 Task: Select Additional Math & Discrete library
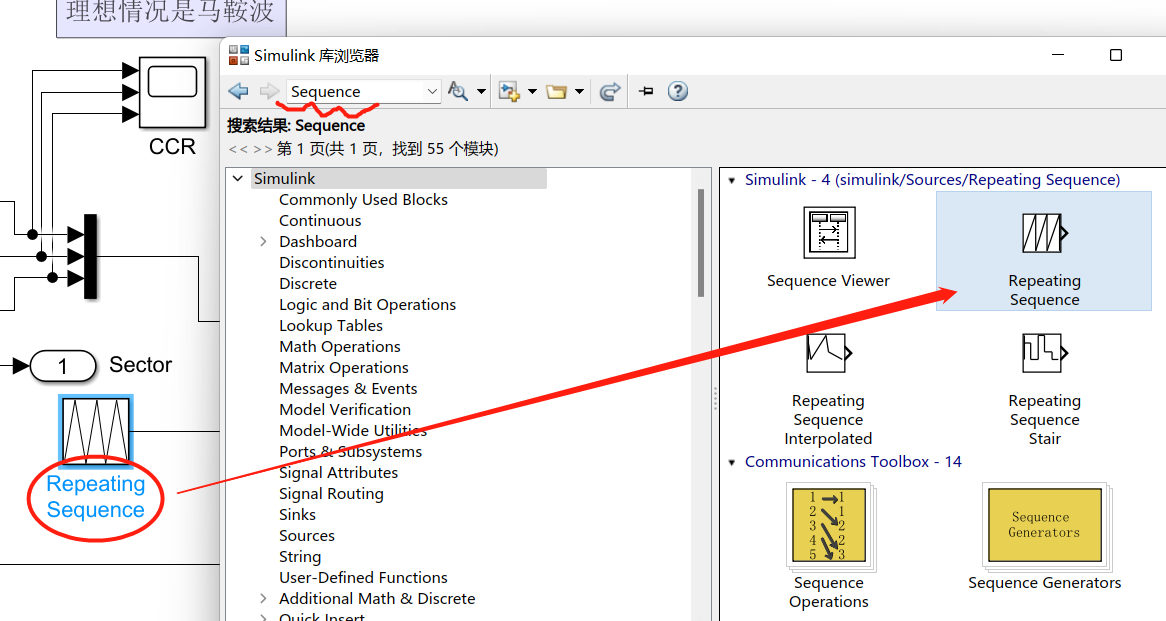[377, 598]
